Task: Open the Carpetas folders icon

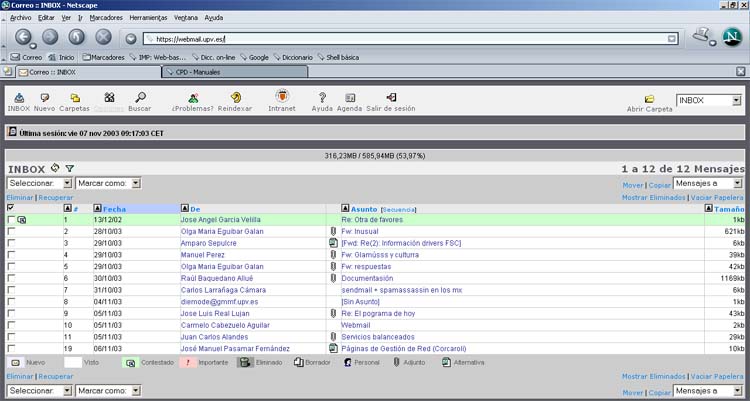Action: 75,98
